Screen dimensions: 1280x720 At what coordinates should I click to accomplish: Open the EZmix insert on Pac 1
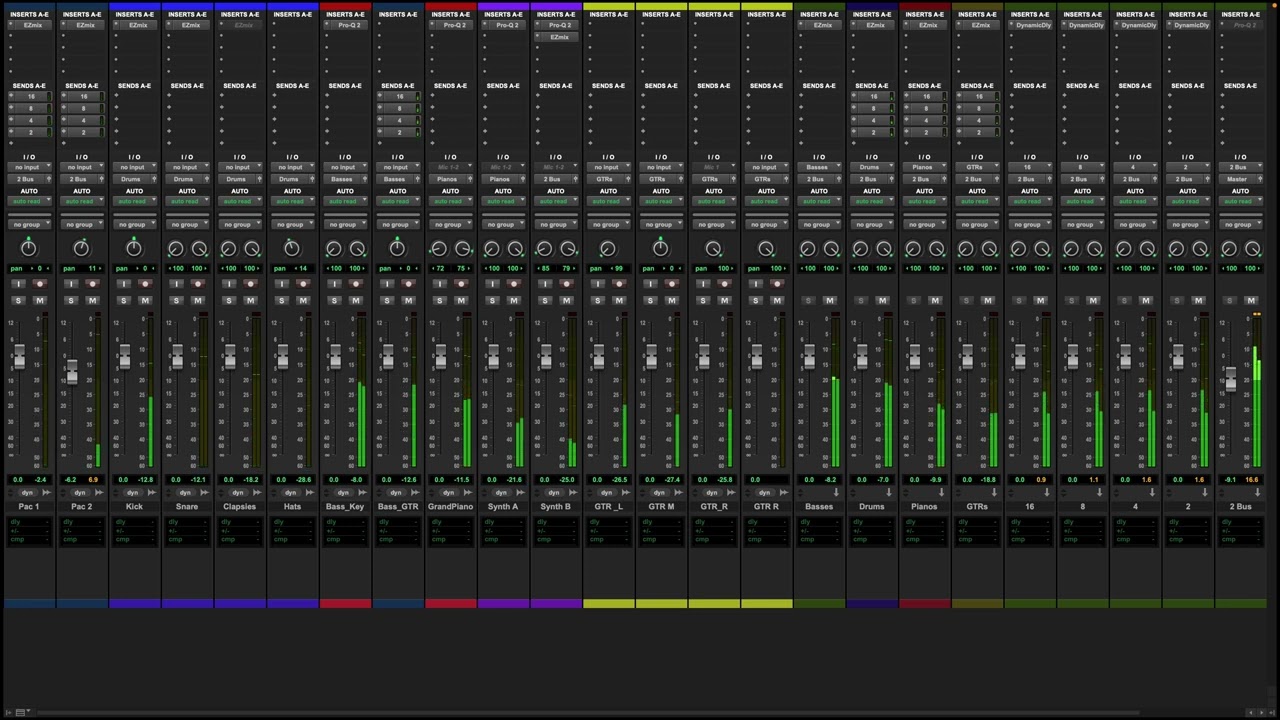33,25
